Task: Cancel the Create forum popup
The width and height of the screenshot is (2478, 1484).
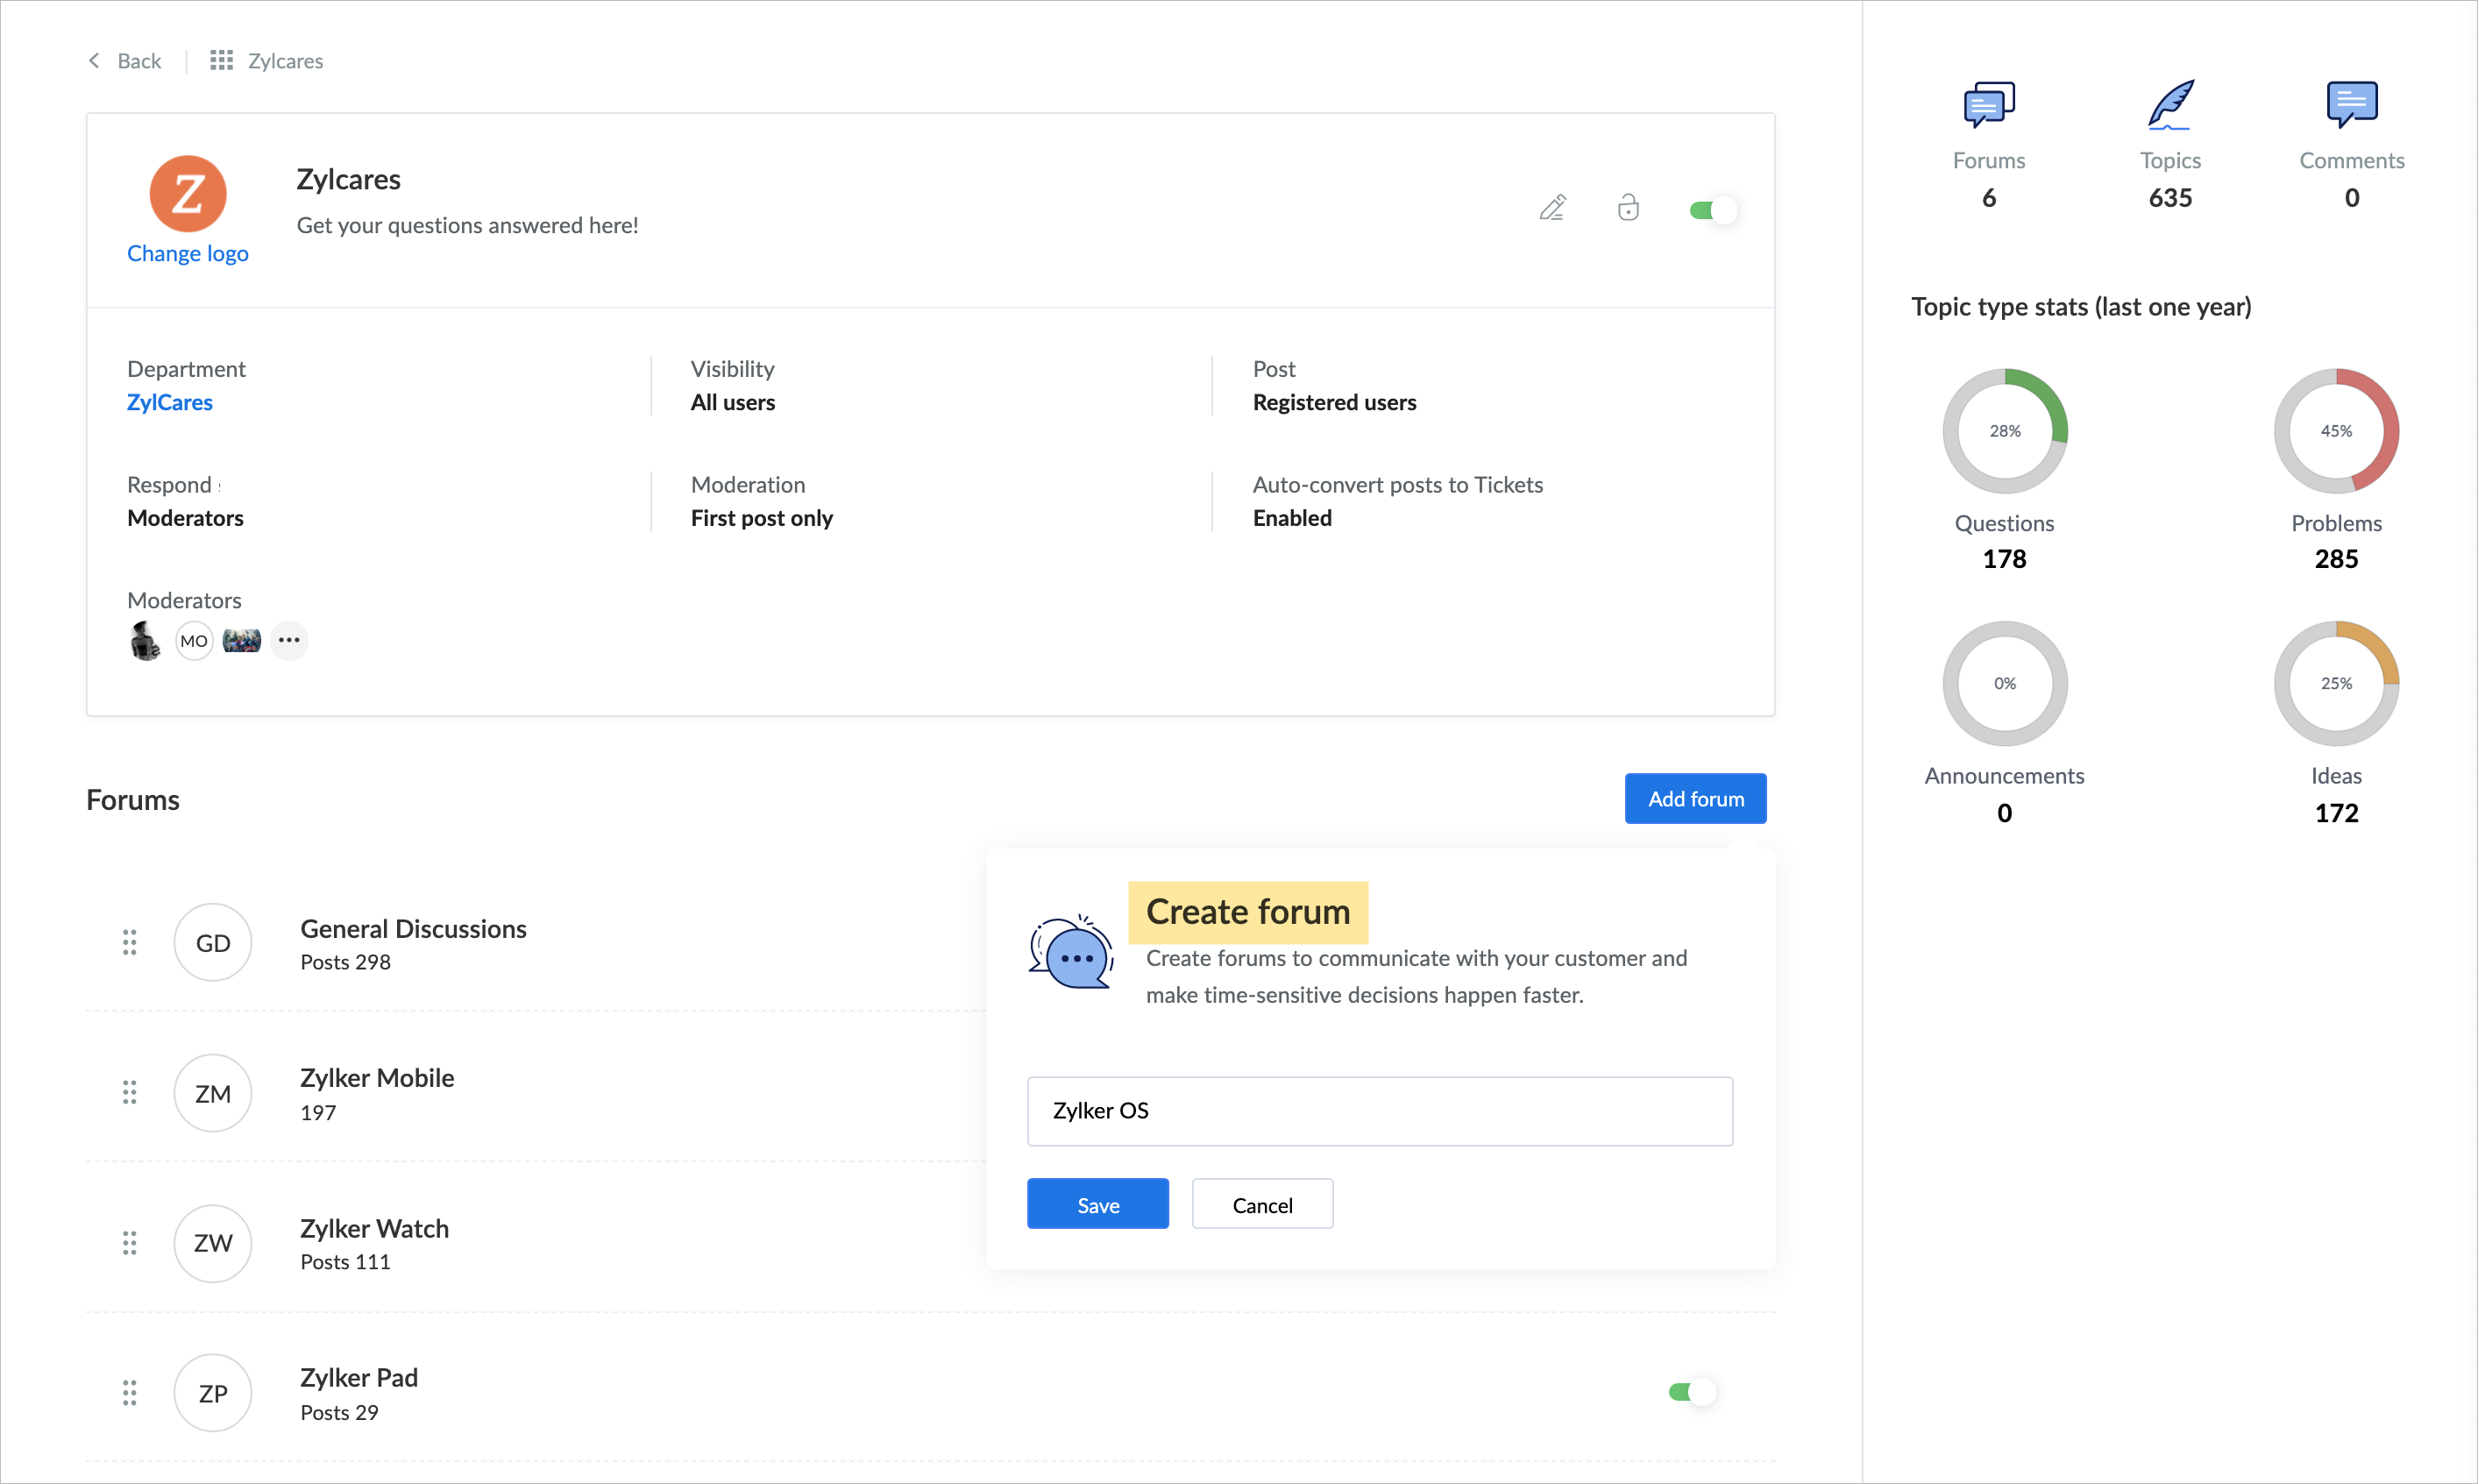Action: [1262, 1204]
